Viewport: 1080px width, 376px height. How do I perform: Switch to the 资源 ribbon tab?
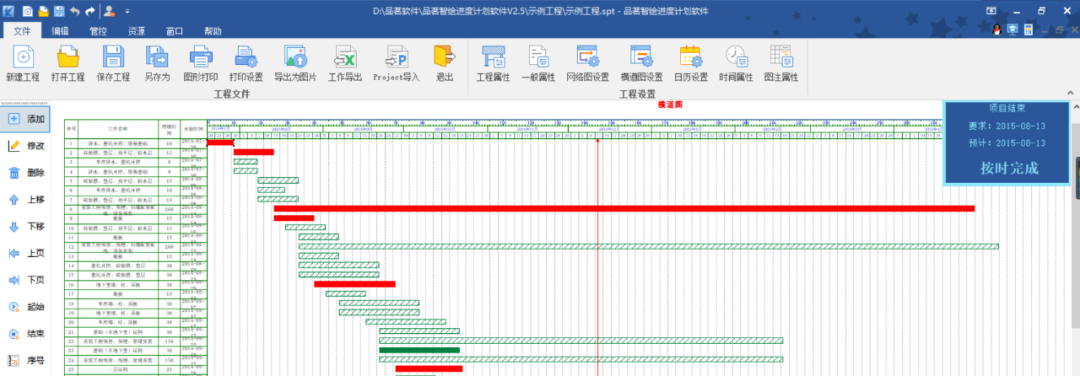tap(136, 31)
